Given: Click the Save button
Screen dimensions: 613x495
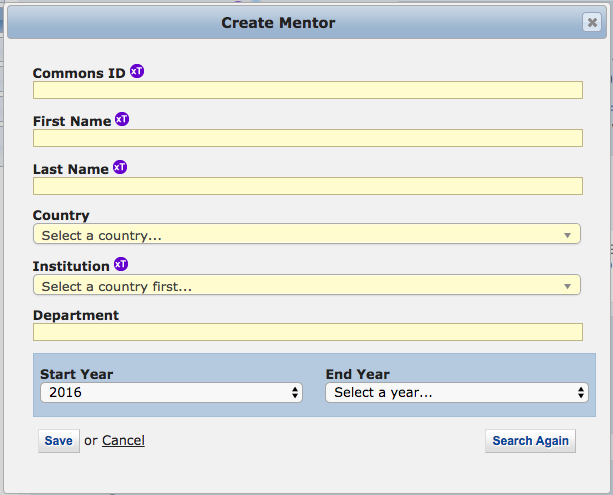Looking at the screenshot, I should [58, 441].
